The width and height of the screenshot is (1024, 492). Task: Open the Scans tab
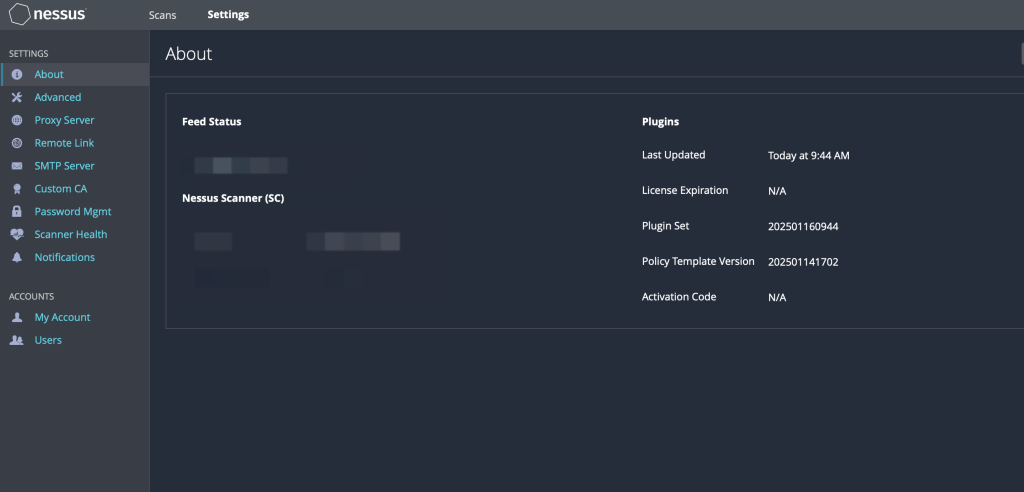[x=162, y=14]
